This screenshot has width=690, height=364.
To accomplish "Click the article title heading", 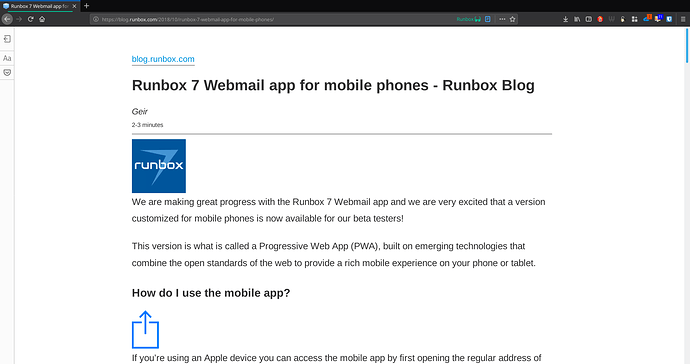I will 333,85.
